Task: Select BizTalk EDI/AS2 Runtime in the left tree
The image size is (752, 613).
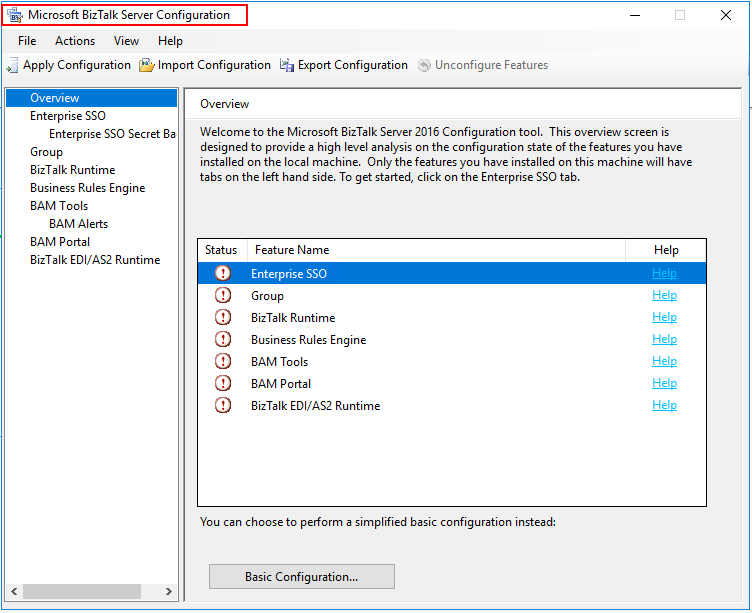Action: [x=95, y=260]
